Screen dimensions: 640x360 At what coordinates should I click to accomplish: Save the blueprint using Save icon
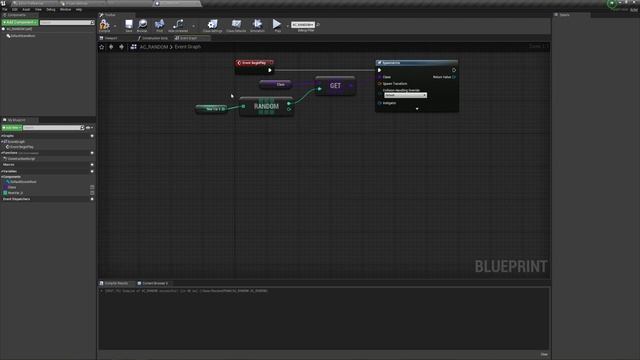coord(129,24)
